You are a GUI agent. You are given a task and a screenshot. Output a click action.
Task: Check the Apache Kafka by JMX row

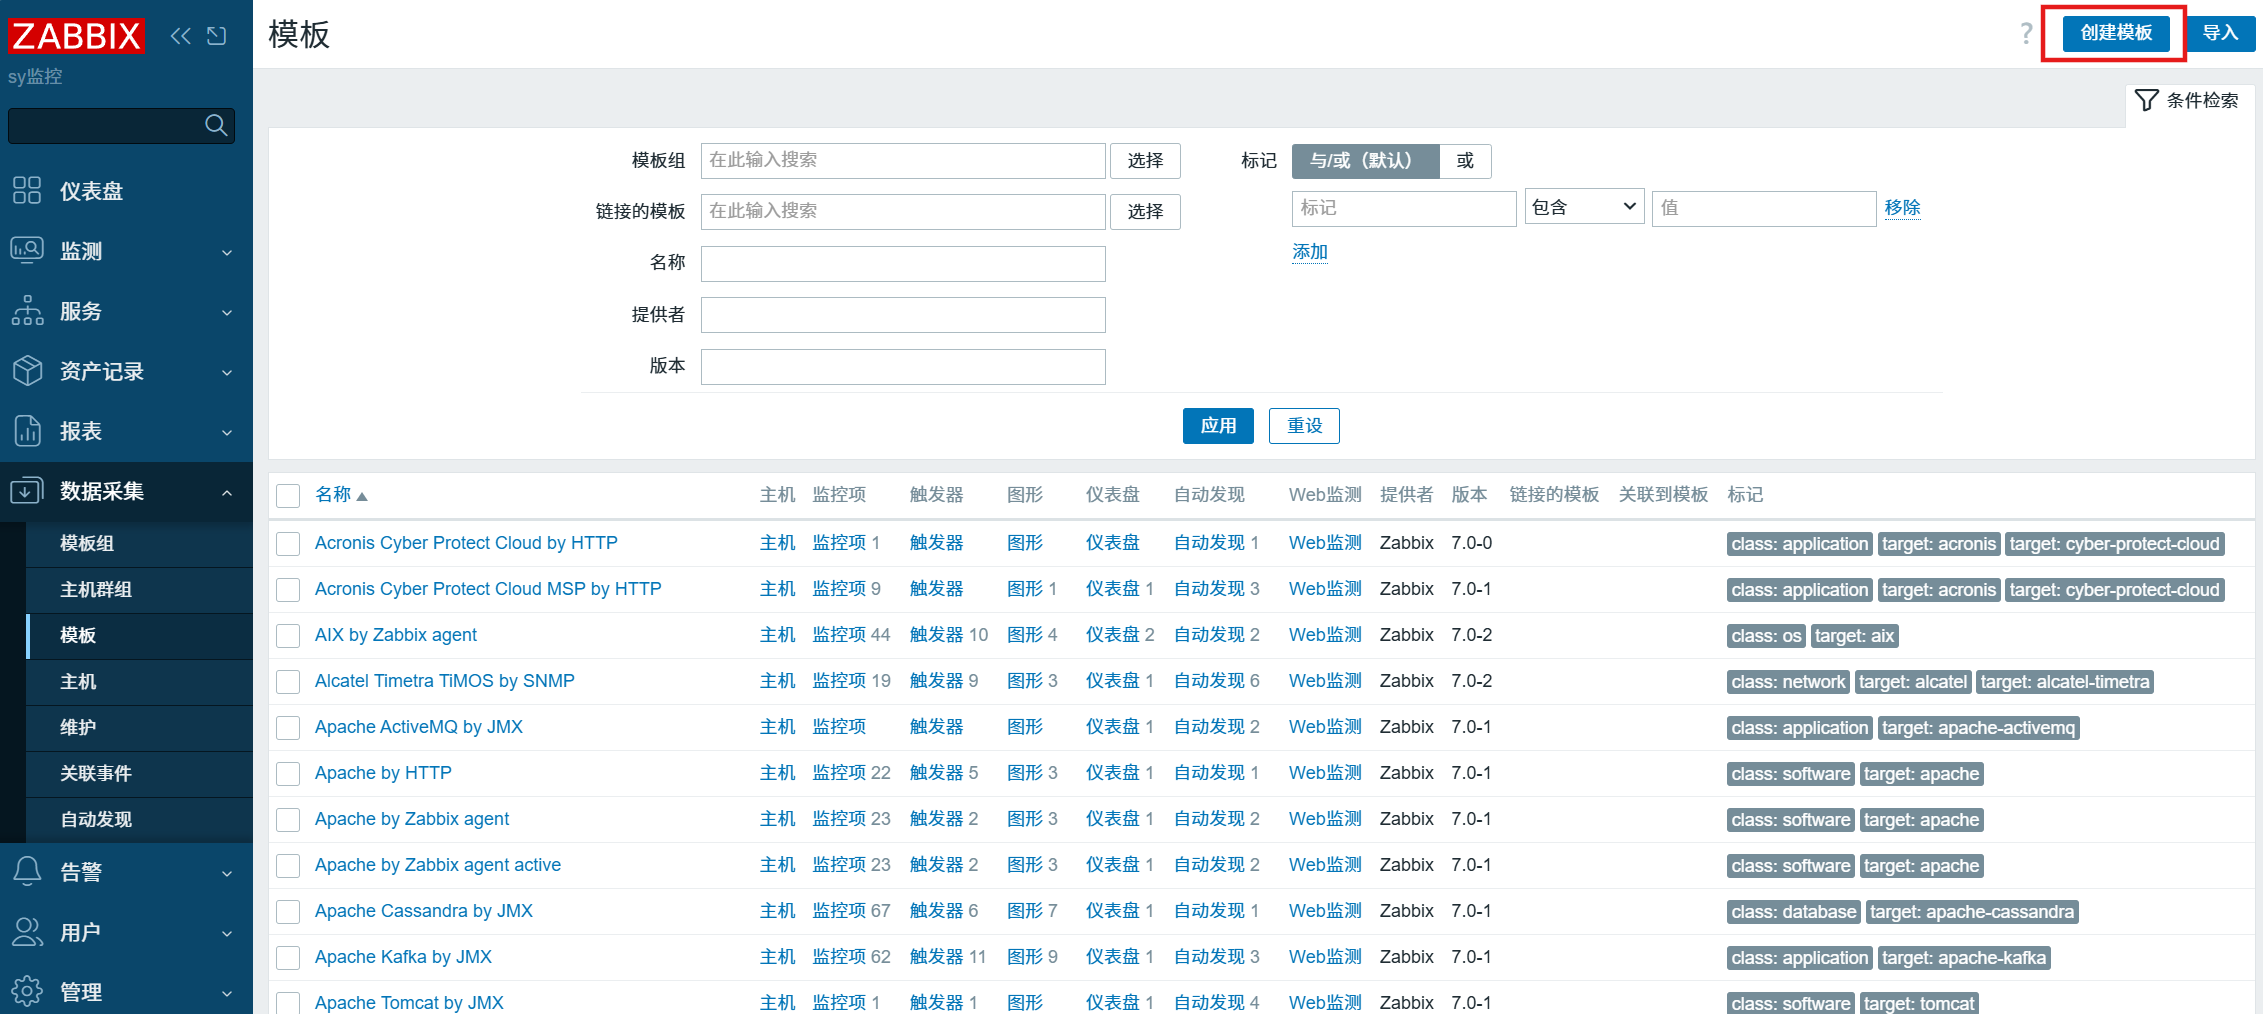288,958
